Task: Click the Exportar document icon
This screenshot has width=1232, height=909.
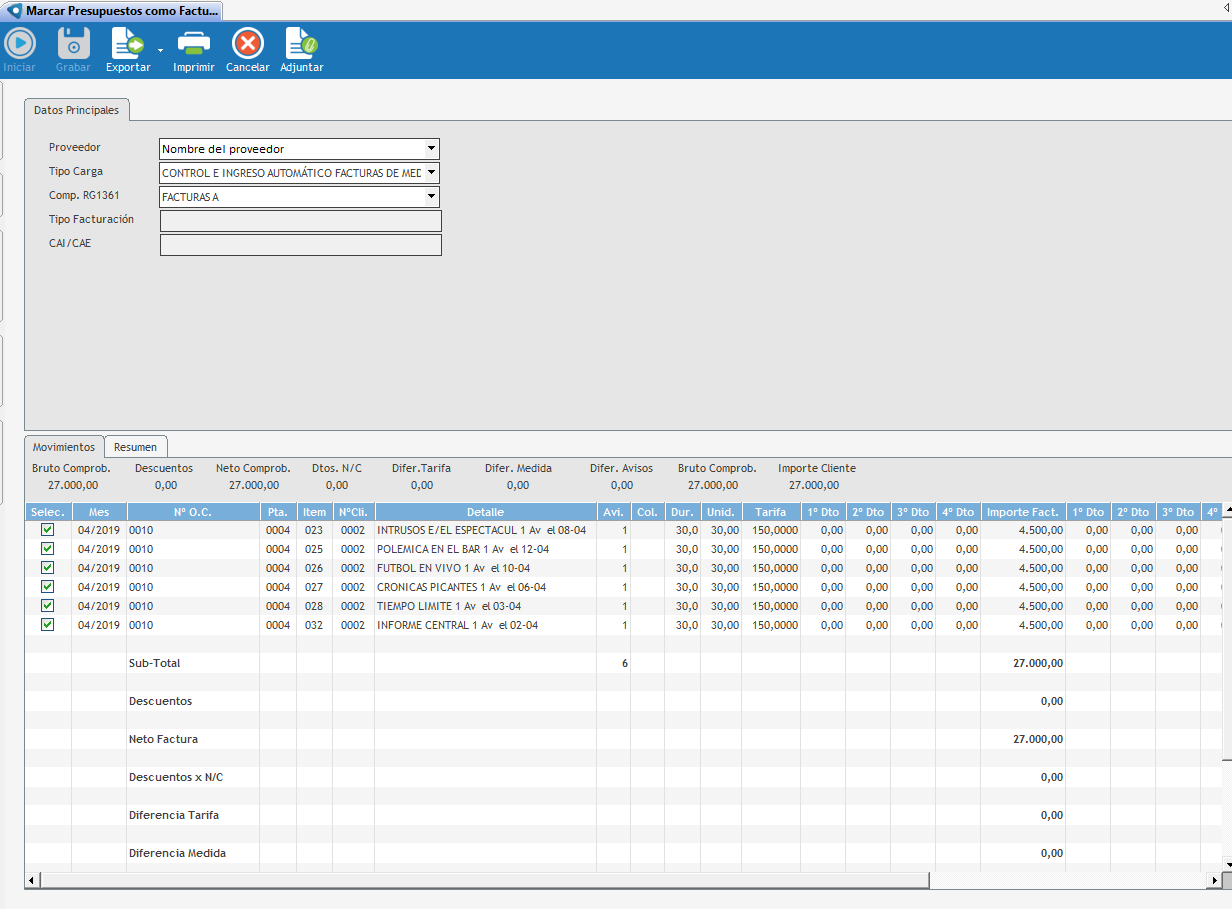Action: point(128,44)
